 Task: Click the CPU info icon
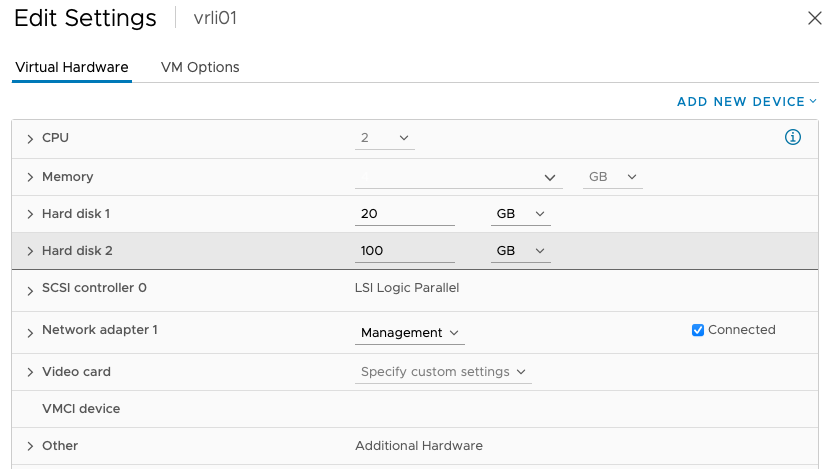(x=793, y=137)
